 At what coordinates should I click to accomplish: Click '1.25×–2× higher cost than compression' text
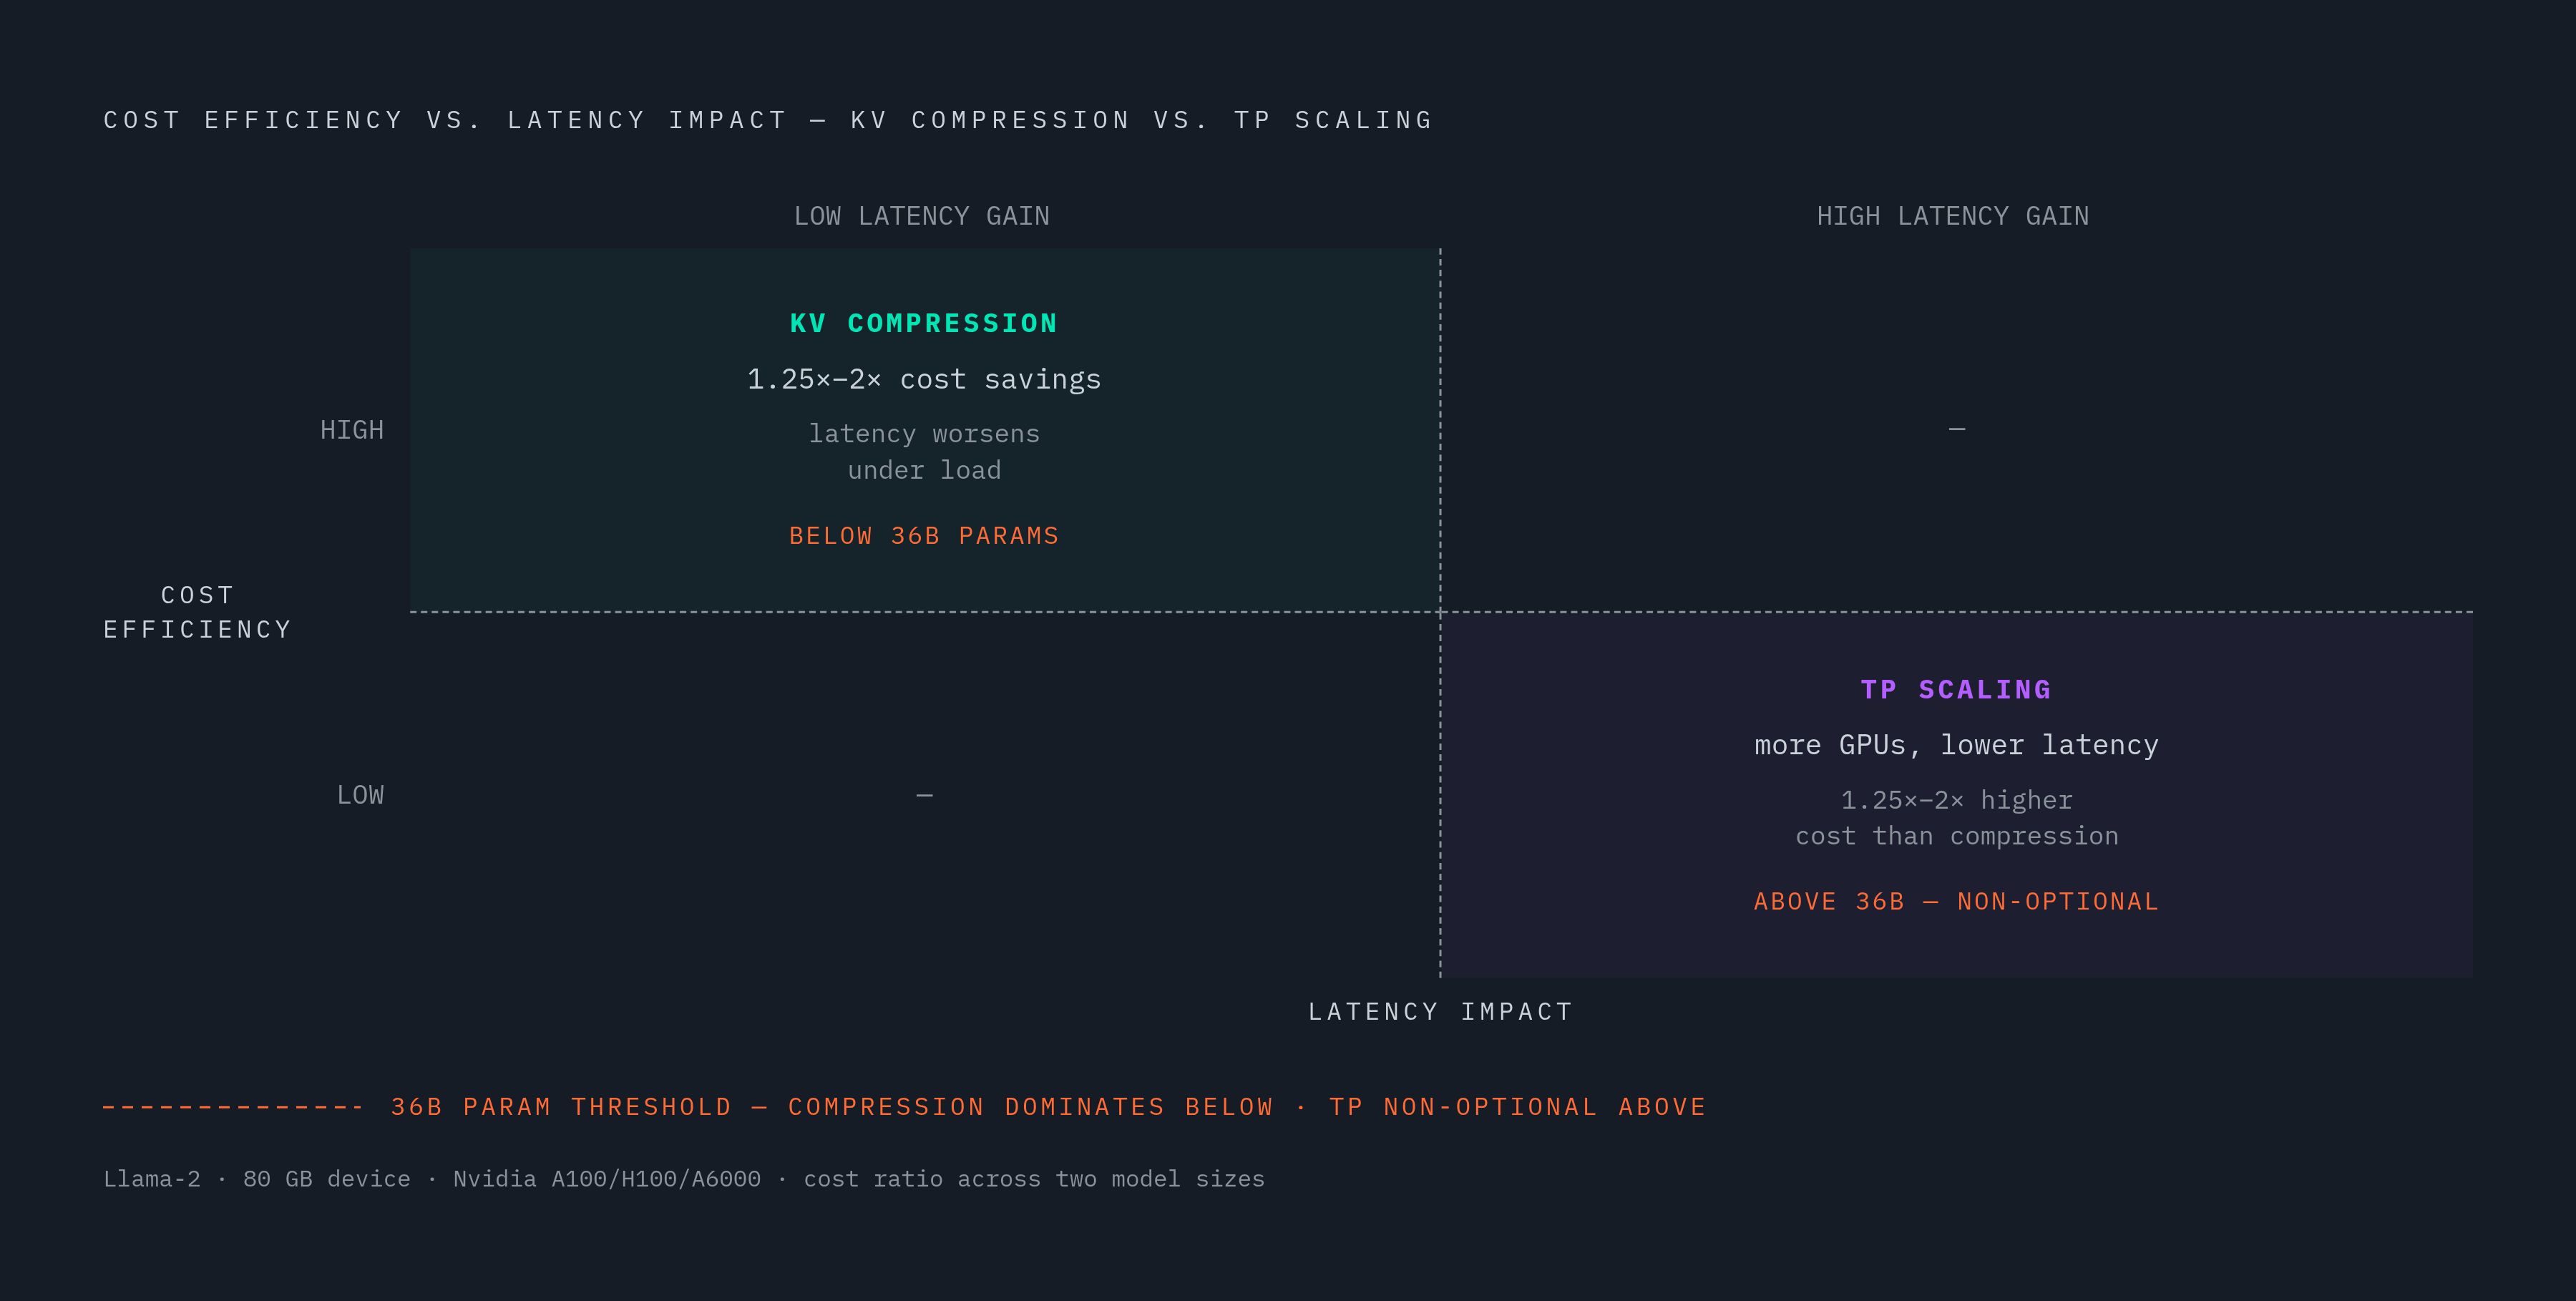pos(1957,818)
